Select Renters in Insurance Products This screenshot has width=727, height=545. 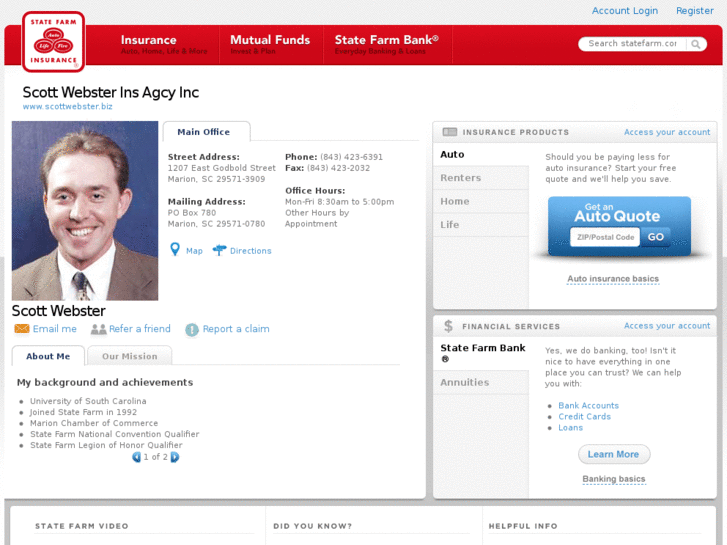[x=481, y=178]
